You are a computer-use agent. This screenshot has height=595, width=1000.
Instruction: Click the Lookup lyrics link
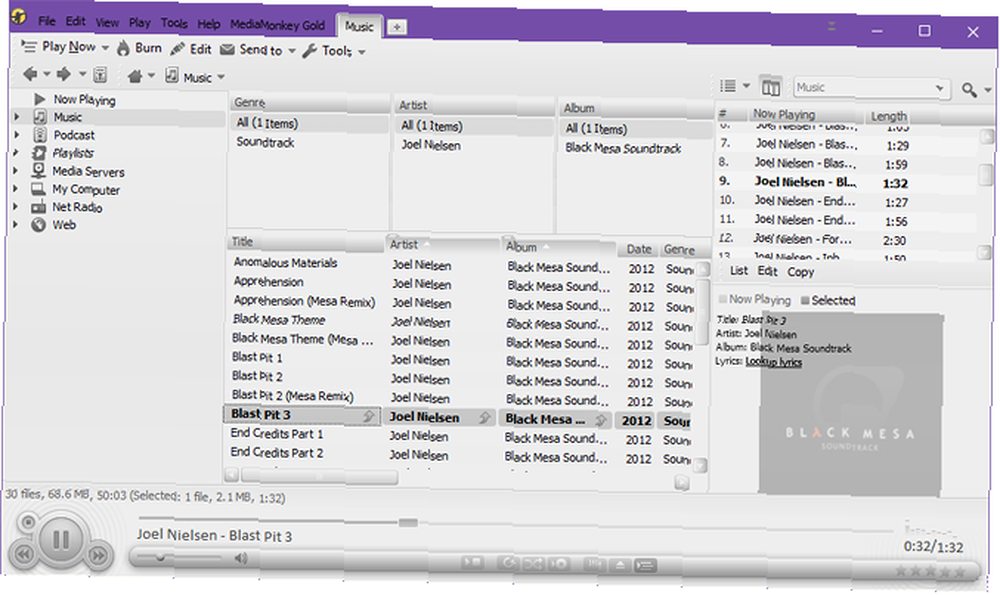click(x=774, y=362)
